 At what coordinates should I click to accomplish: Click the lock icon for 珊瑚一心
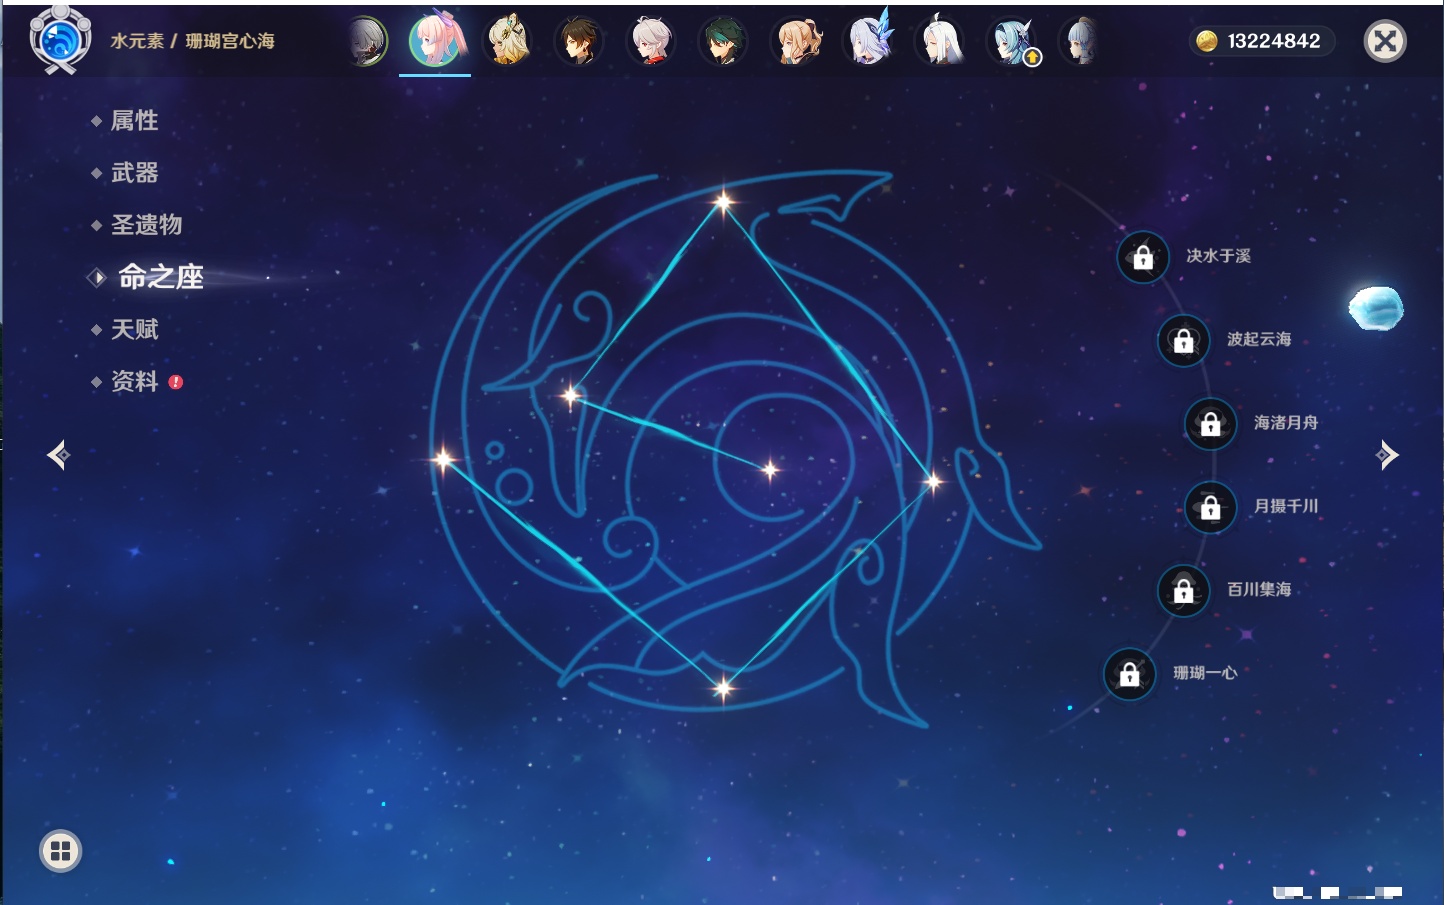pos(1129,675)
